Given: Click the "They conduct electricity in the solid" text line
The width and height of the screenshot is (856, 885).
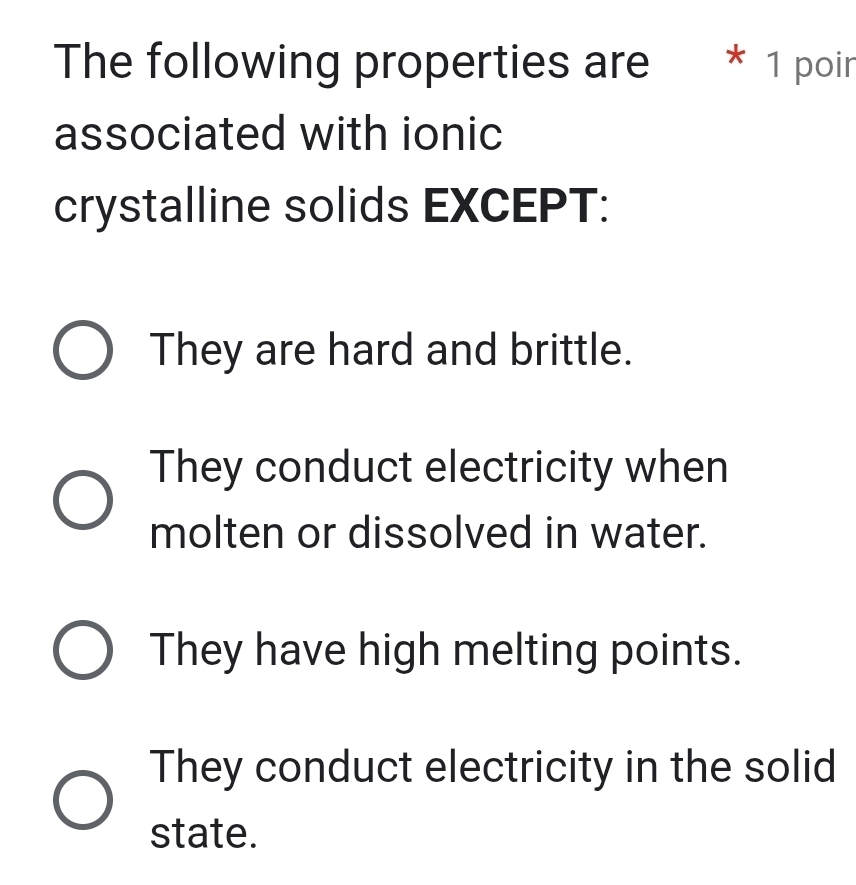Looking at the screenshot, I should click(492, 767).
